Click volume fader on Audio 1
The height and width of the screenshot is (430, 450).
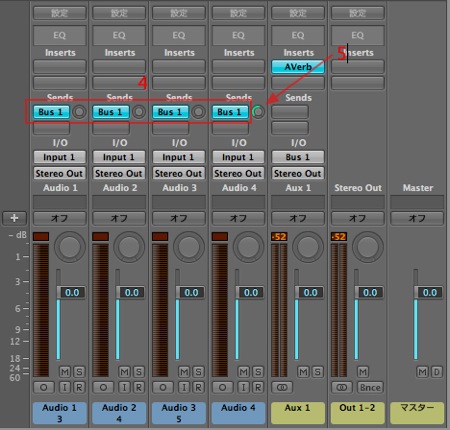coord(71,292)
